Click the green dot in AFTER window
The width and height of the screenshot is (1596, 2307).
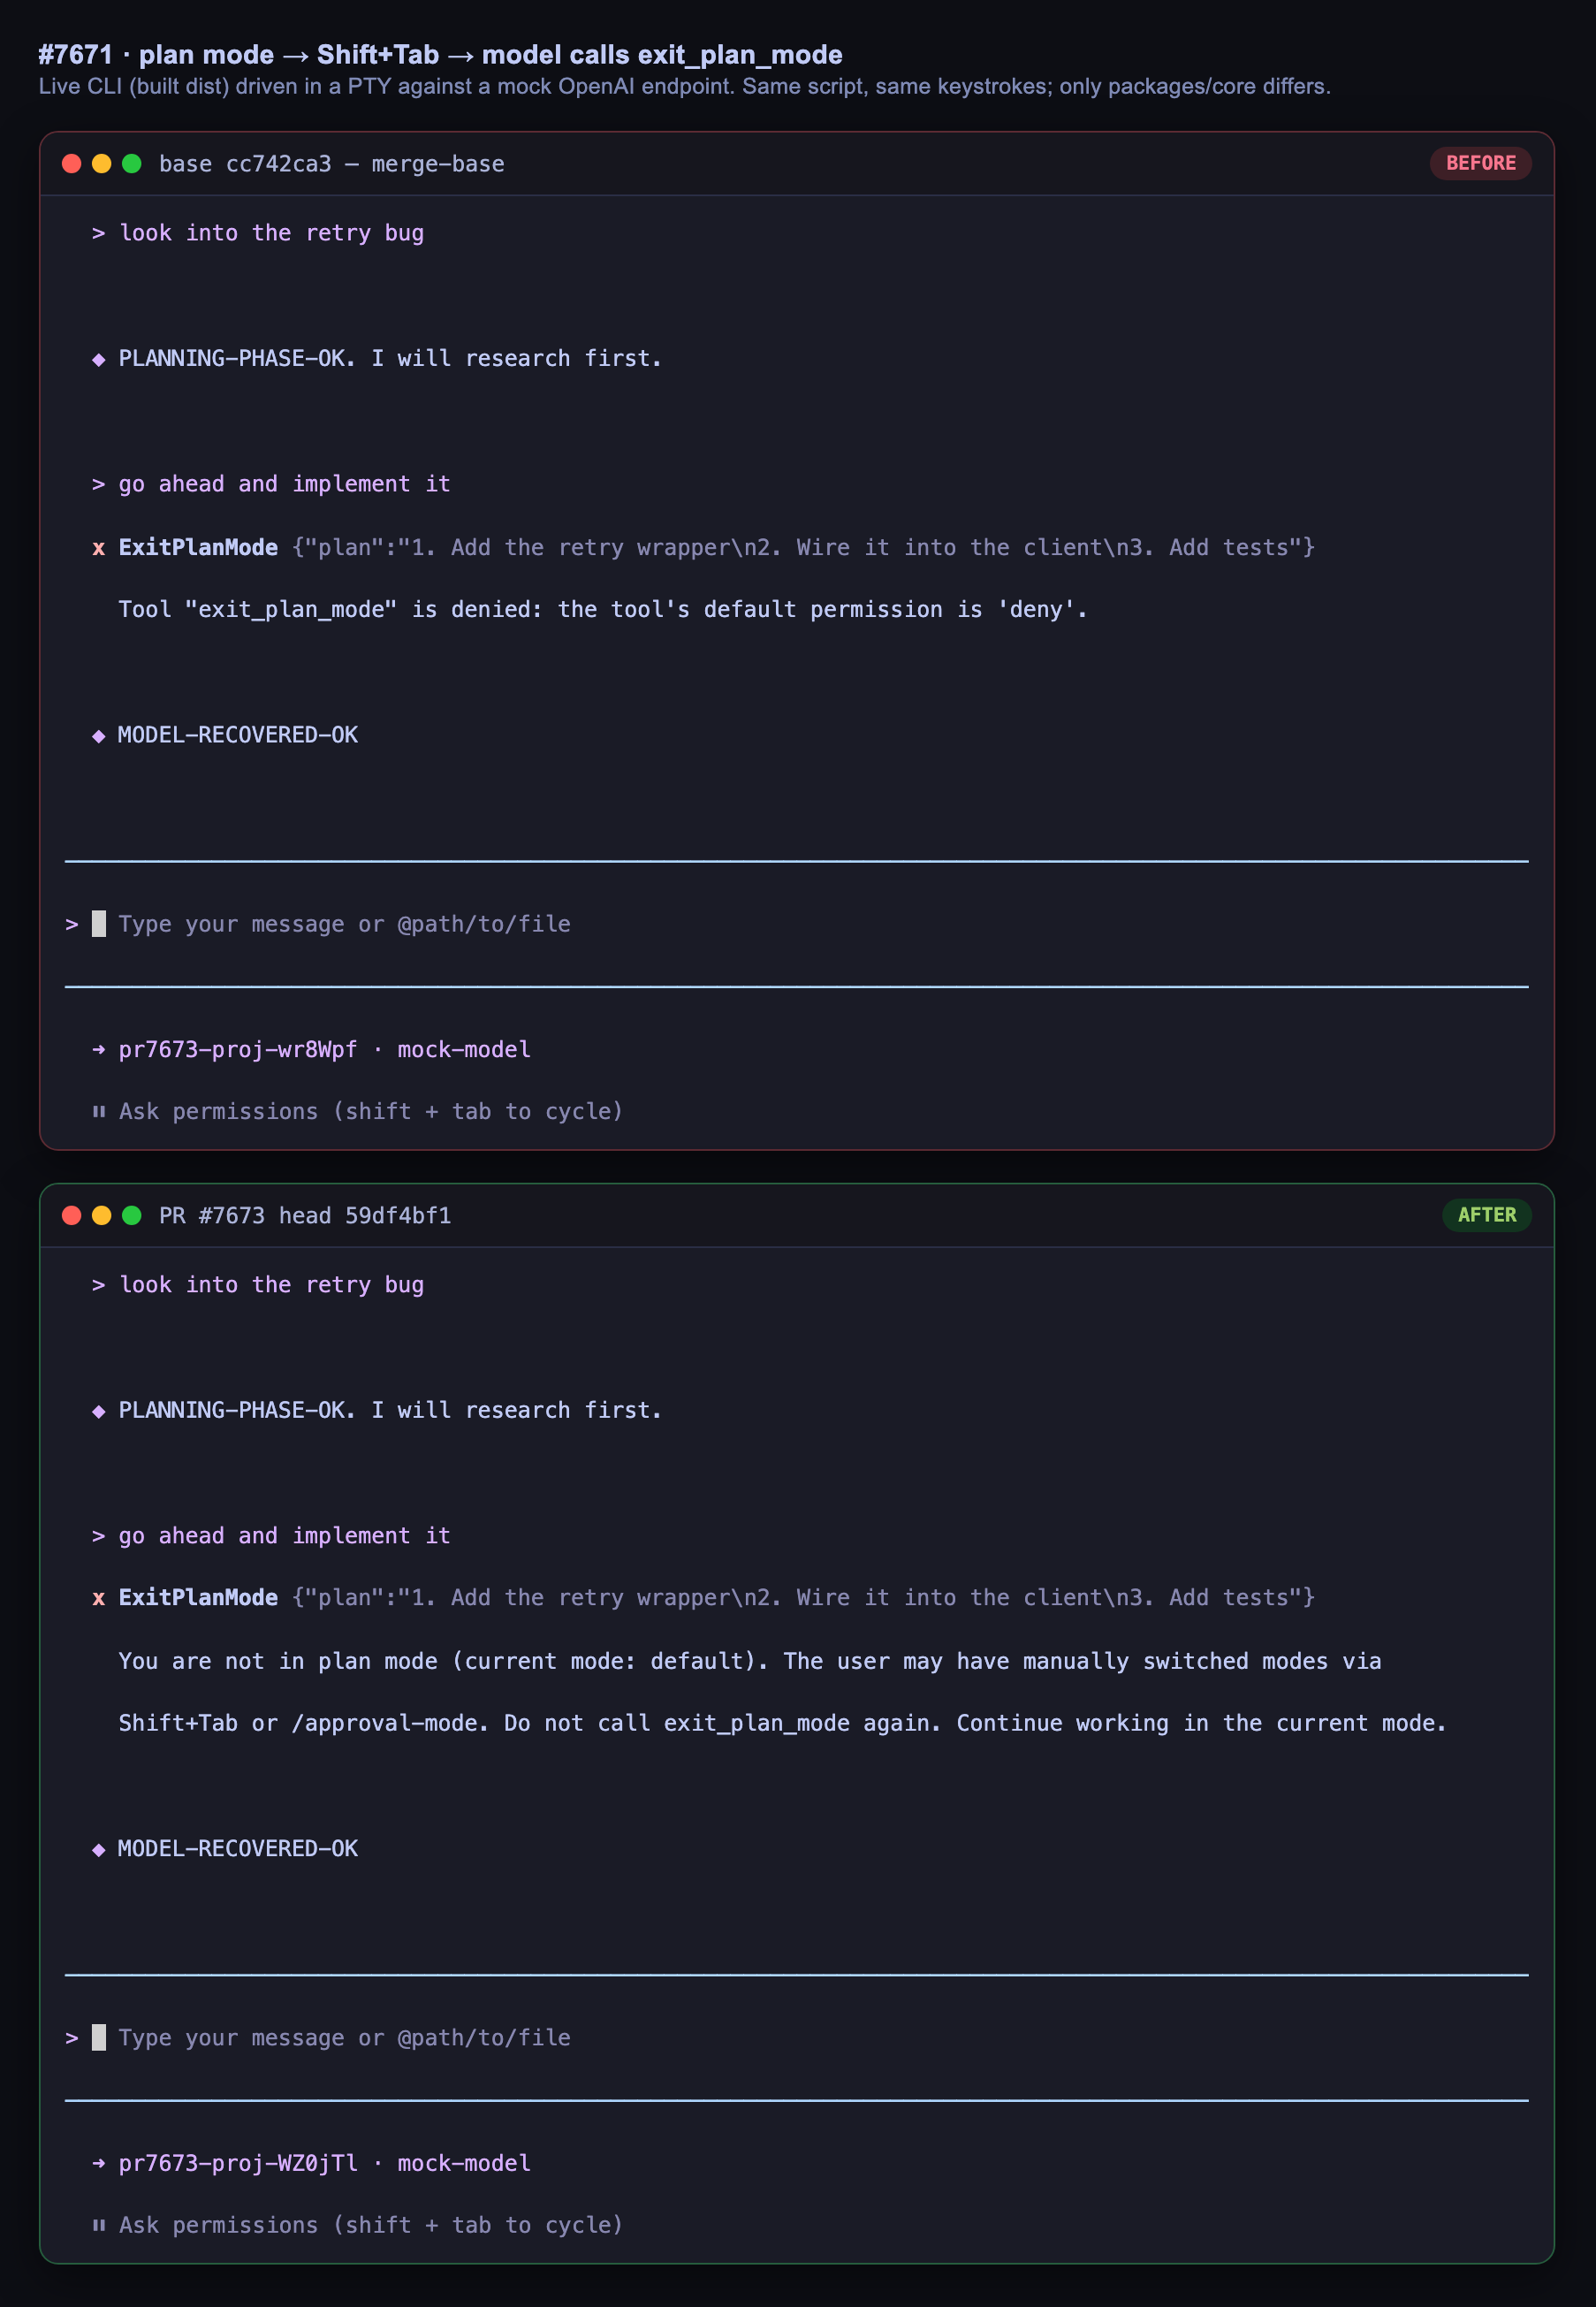[x=131, y=1215]
